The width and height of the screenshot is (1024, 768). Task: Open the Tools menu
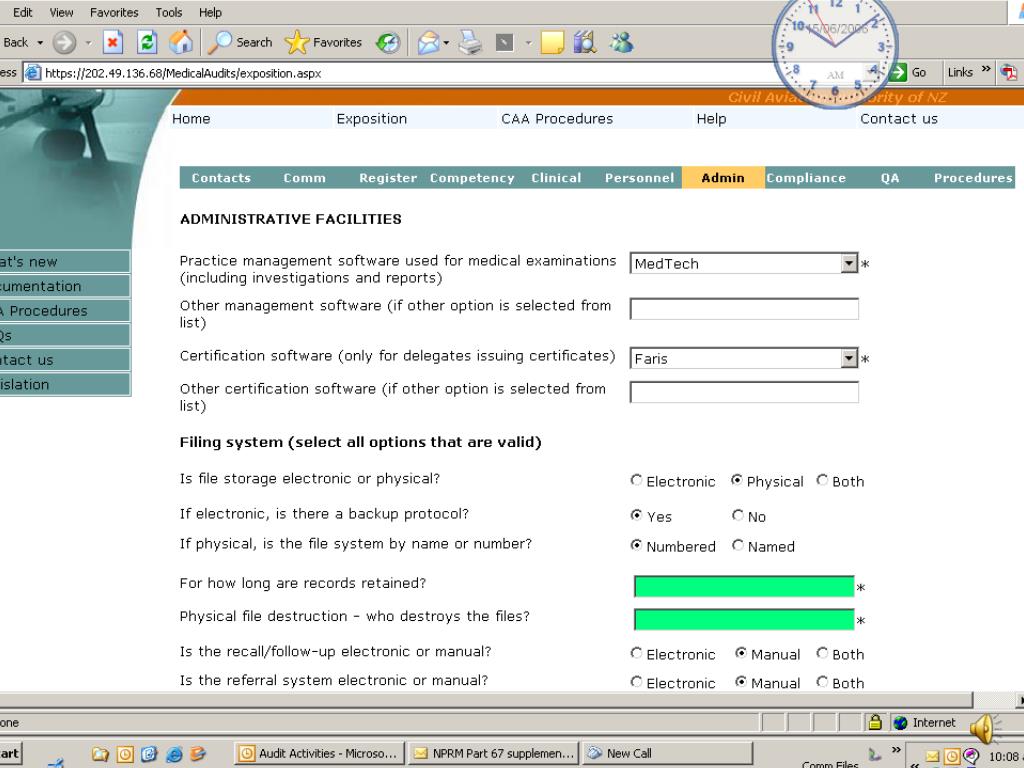click(x=168, y=12)
